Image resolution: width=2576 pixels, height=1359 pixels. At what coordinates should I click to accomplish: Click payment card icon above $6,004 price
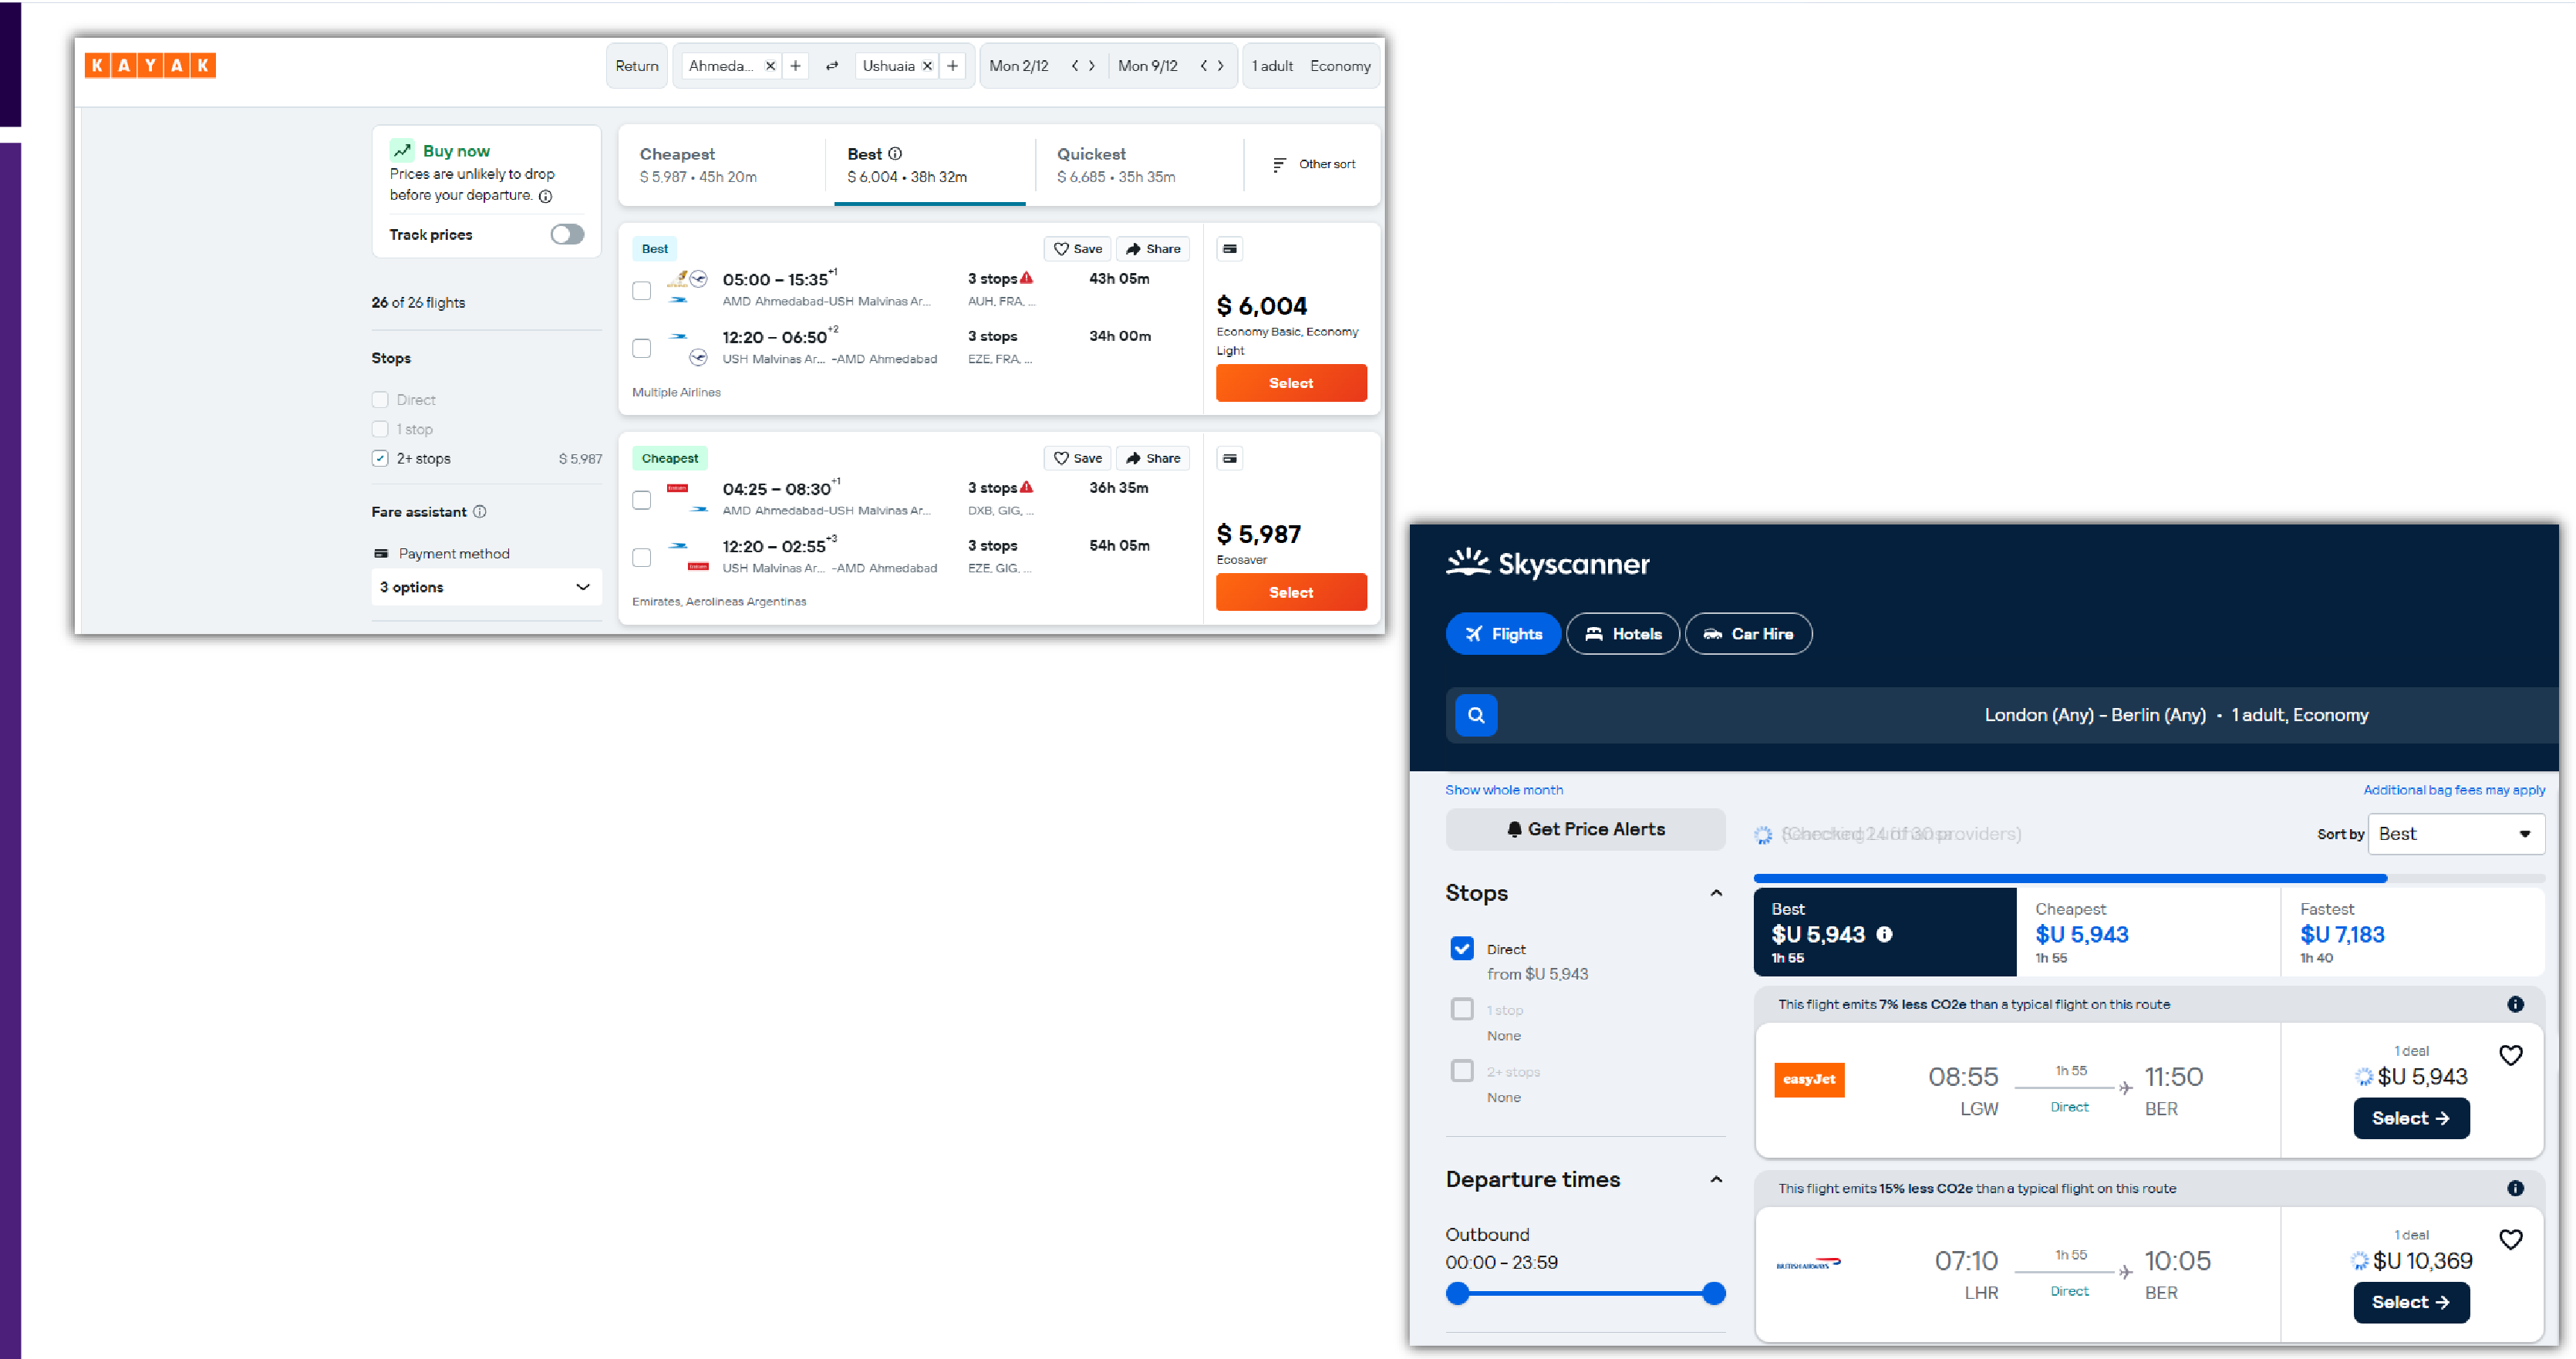1229,249
